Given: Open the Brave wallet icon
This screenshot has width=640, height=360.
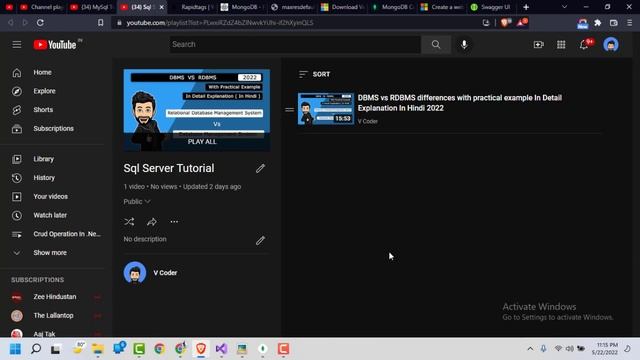Looking at the screenshot, I should pos(613,23).
